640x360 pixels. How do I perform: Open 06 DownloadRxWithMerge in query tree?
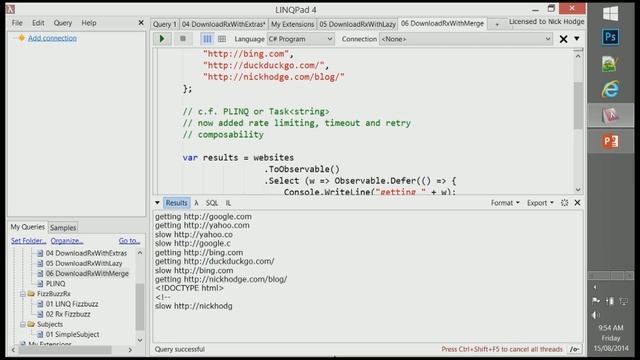(x=87, y=273)
